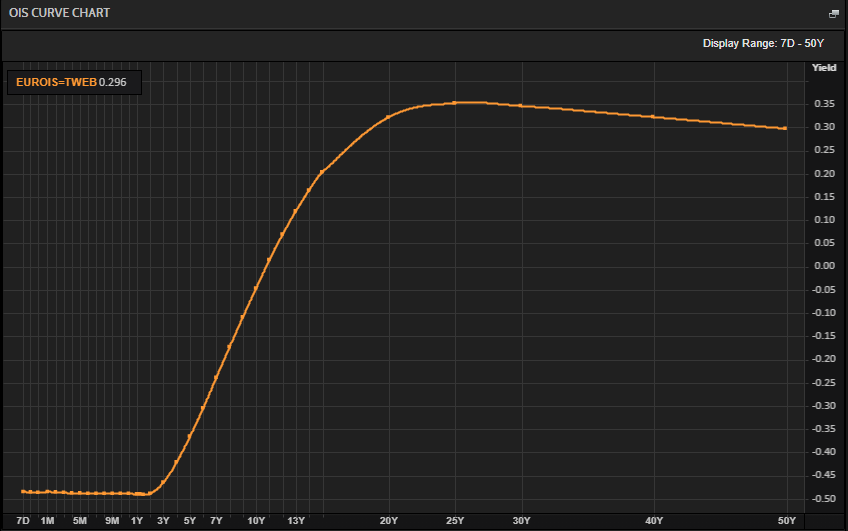Click the 0.296 value in the legend
Image resolution: width=848 pixels, height=531 pixels.
(113, 82)
